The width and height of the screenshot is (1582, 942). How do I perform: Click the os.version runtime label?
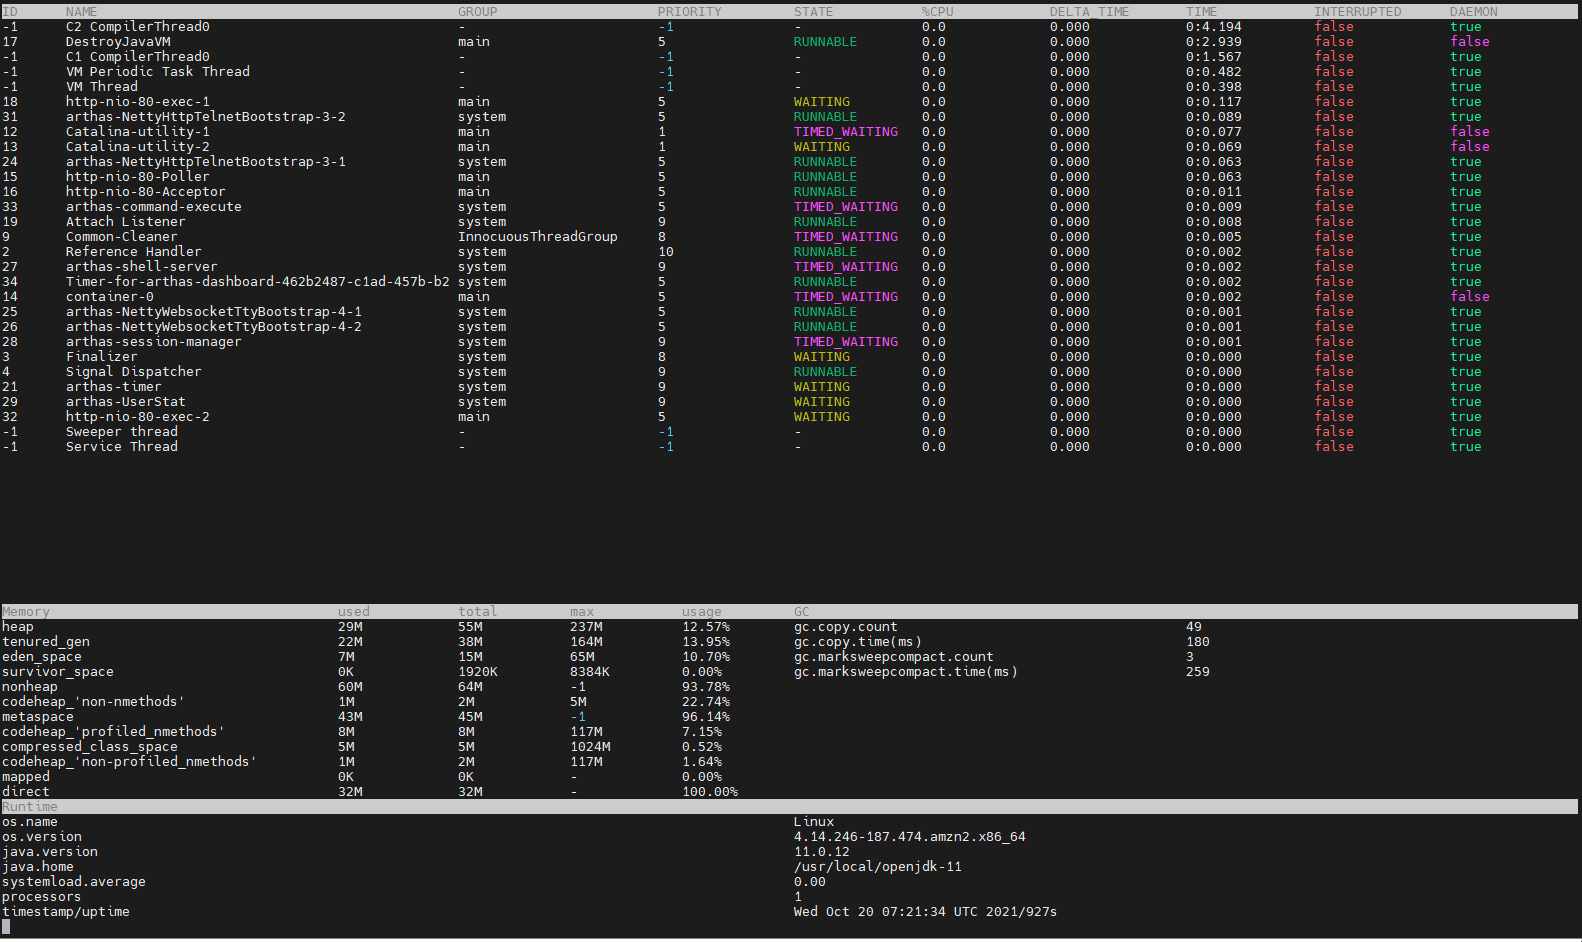tap(42, 837)
